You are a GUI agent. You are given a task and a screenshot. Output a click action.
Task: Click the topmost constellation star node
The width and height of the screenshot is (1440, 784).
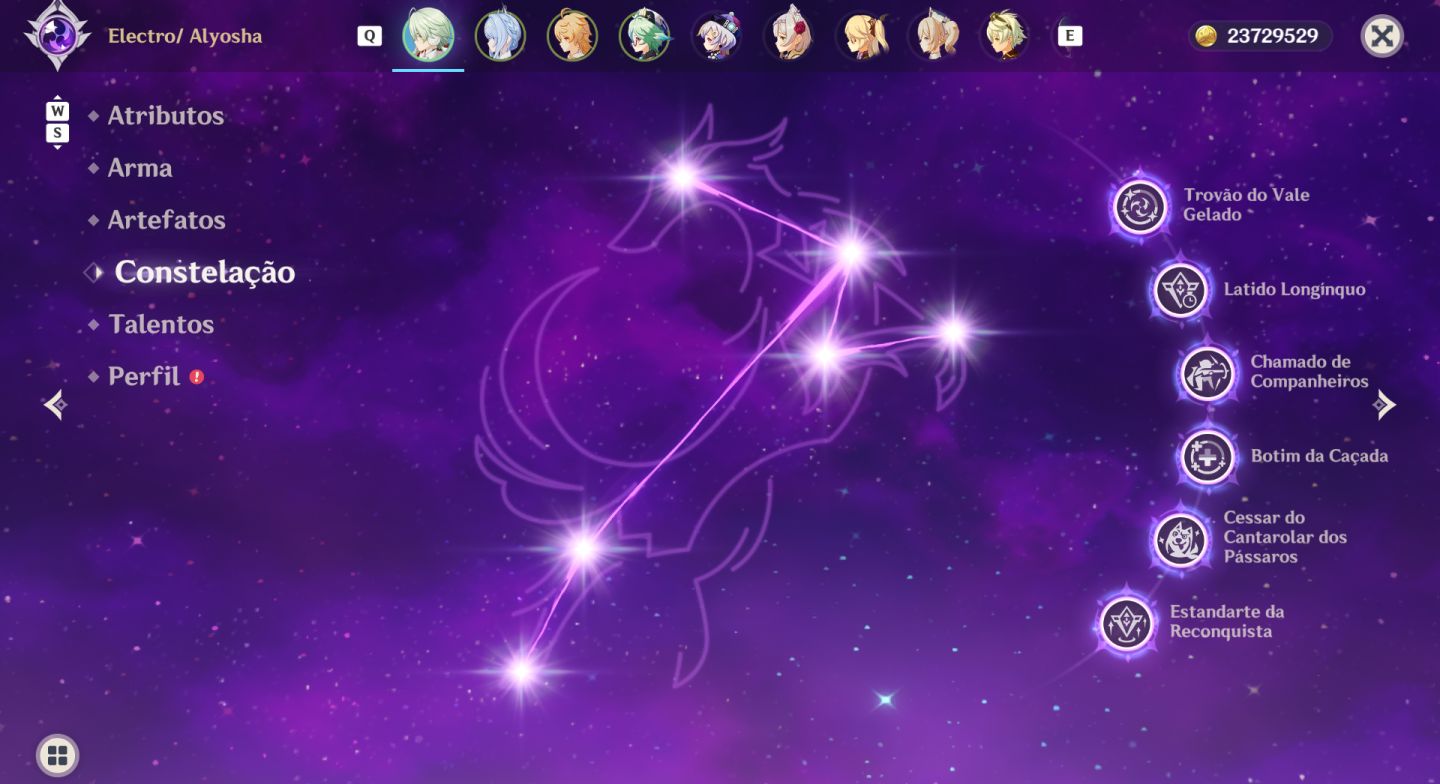(x=683, y=177)
